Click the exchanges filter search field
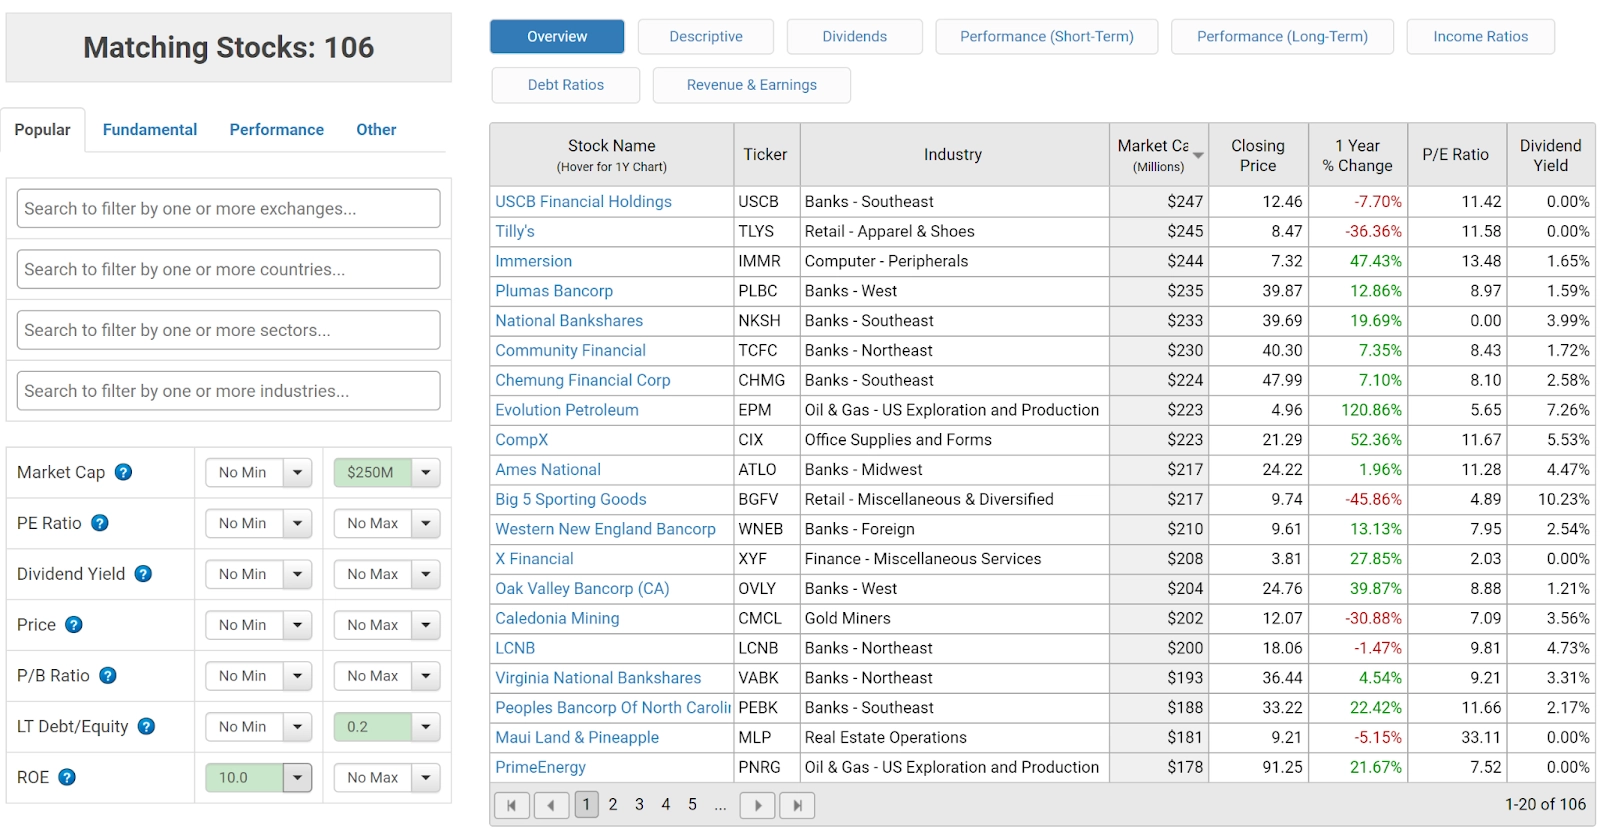This screenshot has width=1600, height=830. [229, 209]
